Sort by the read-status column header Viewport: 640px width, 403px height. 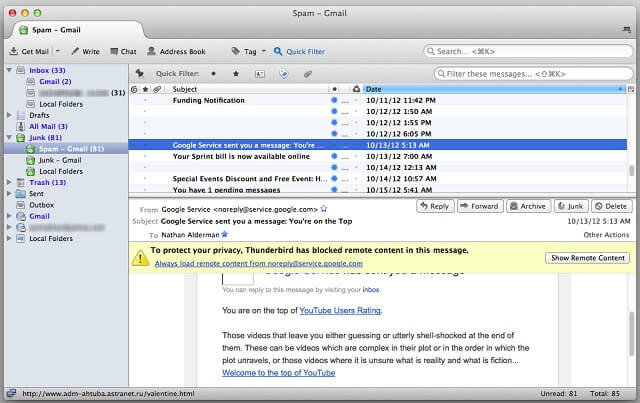coord(335,89)
